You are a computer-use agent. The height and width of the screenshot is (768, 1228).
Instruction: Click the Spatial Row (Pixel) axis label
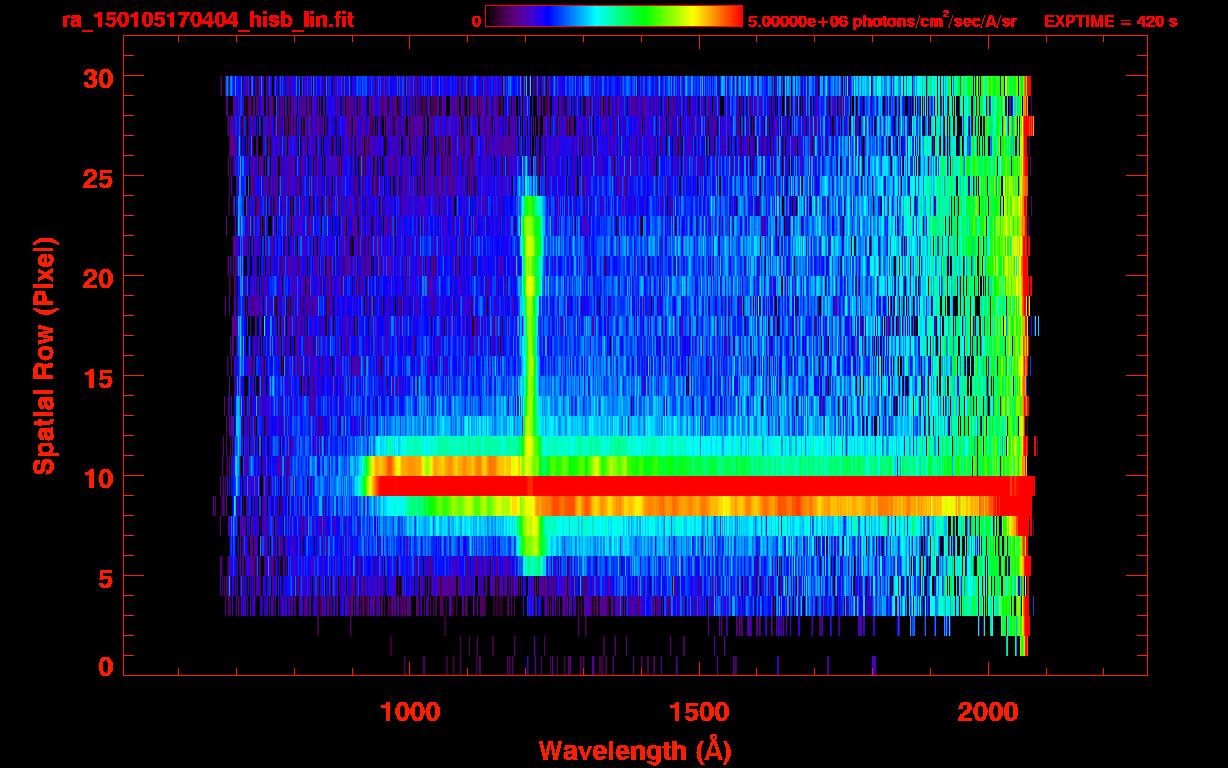[43, 356]
